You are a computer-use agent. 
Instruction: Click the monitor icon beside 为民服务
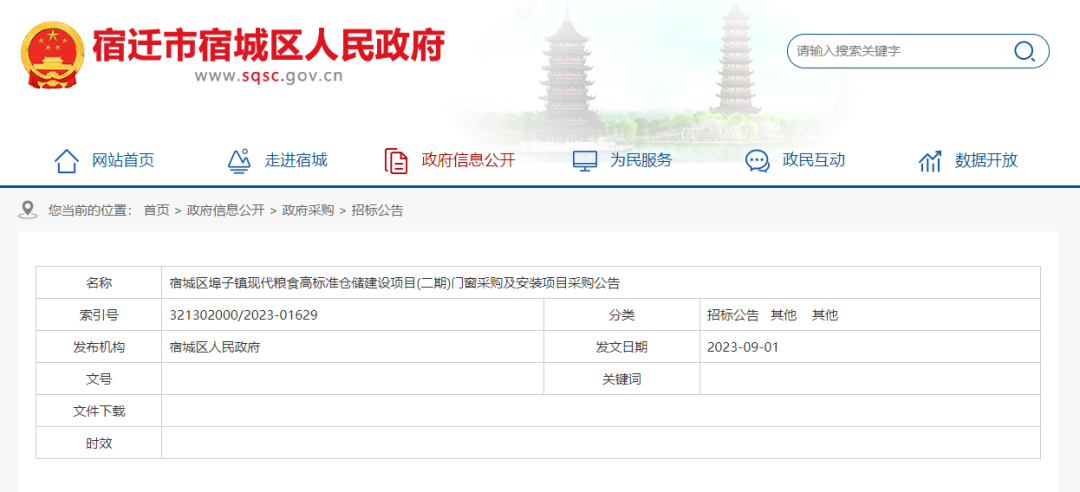585,161
